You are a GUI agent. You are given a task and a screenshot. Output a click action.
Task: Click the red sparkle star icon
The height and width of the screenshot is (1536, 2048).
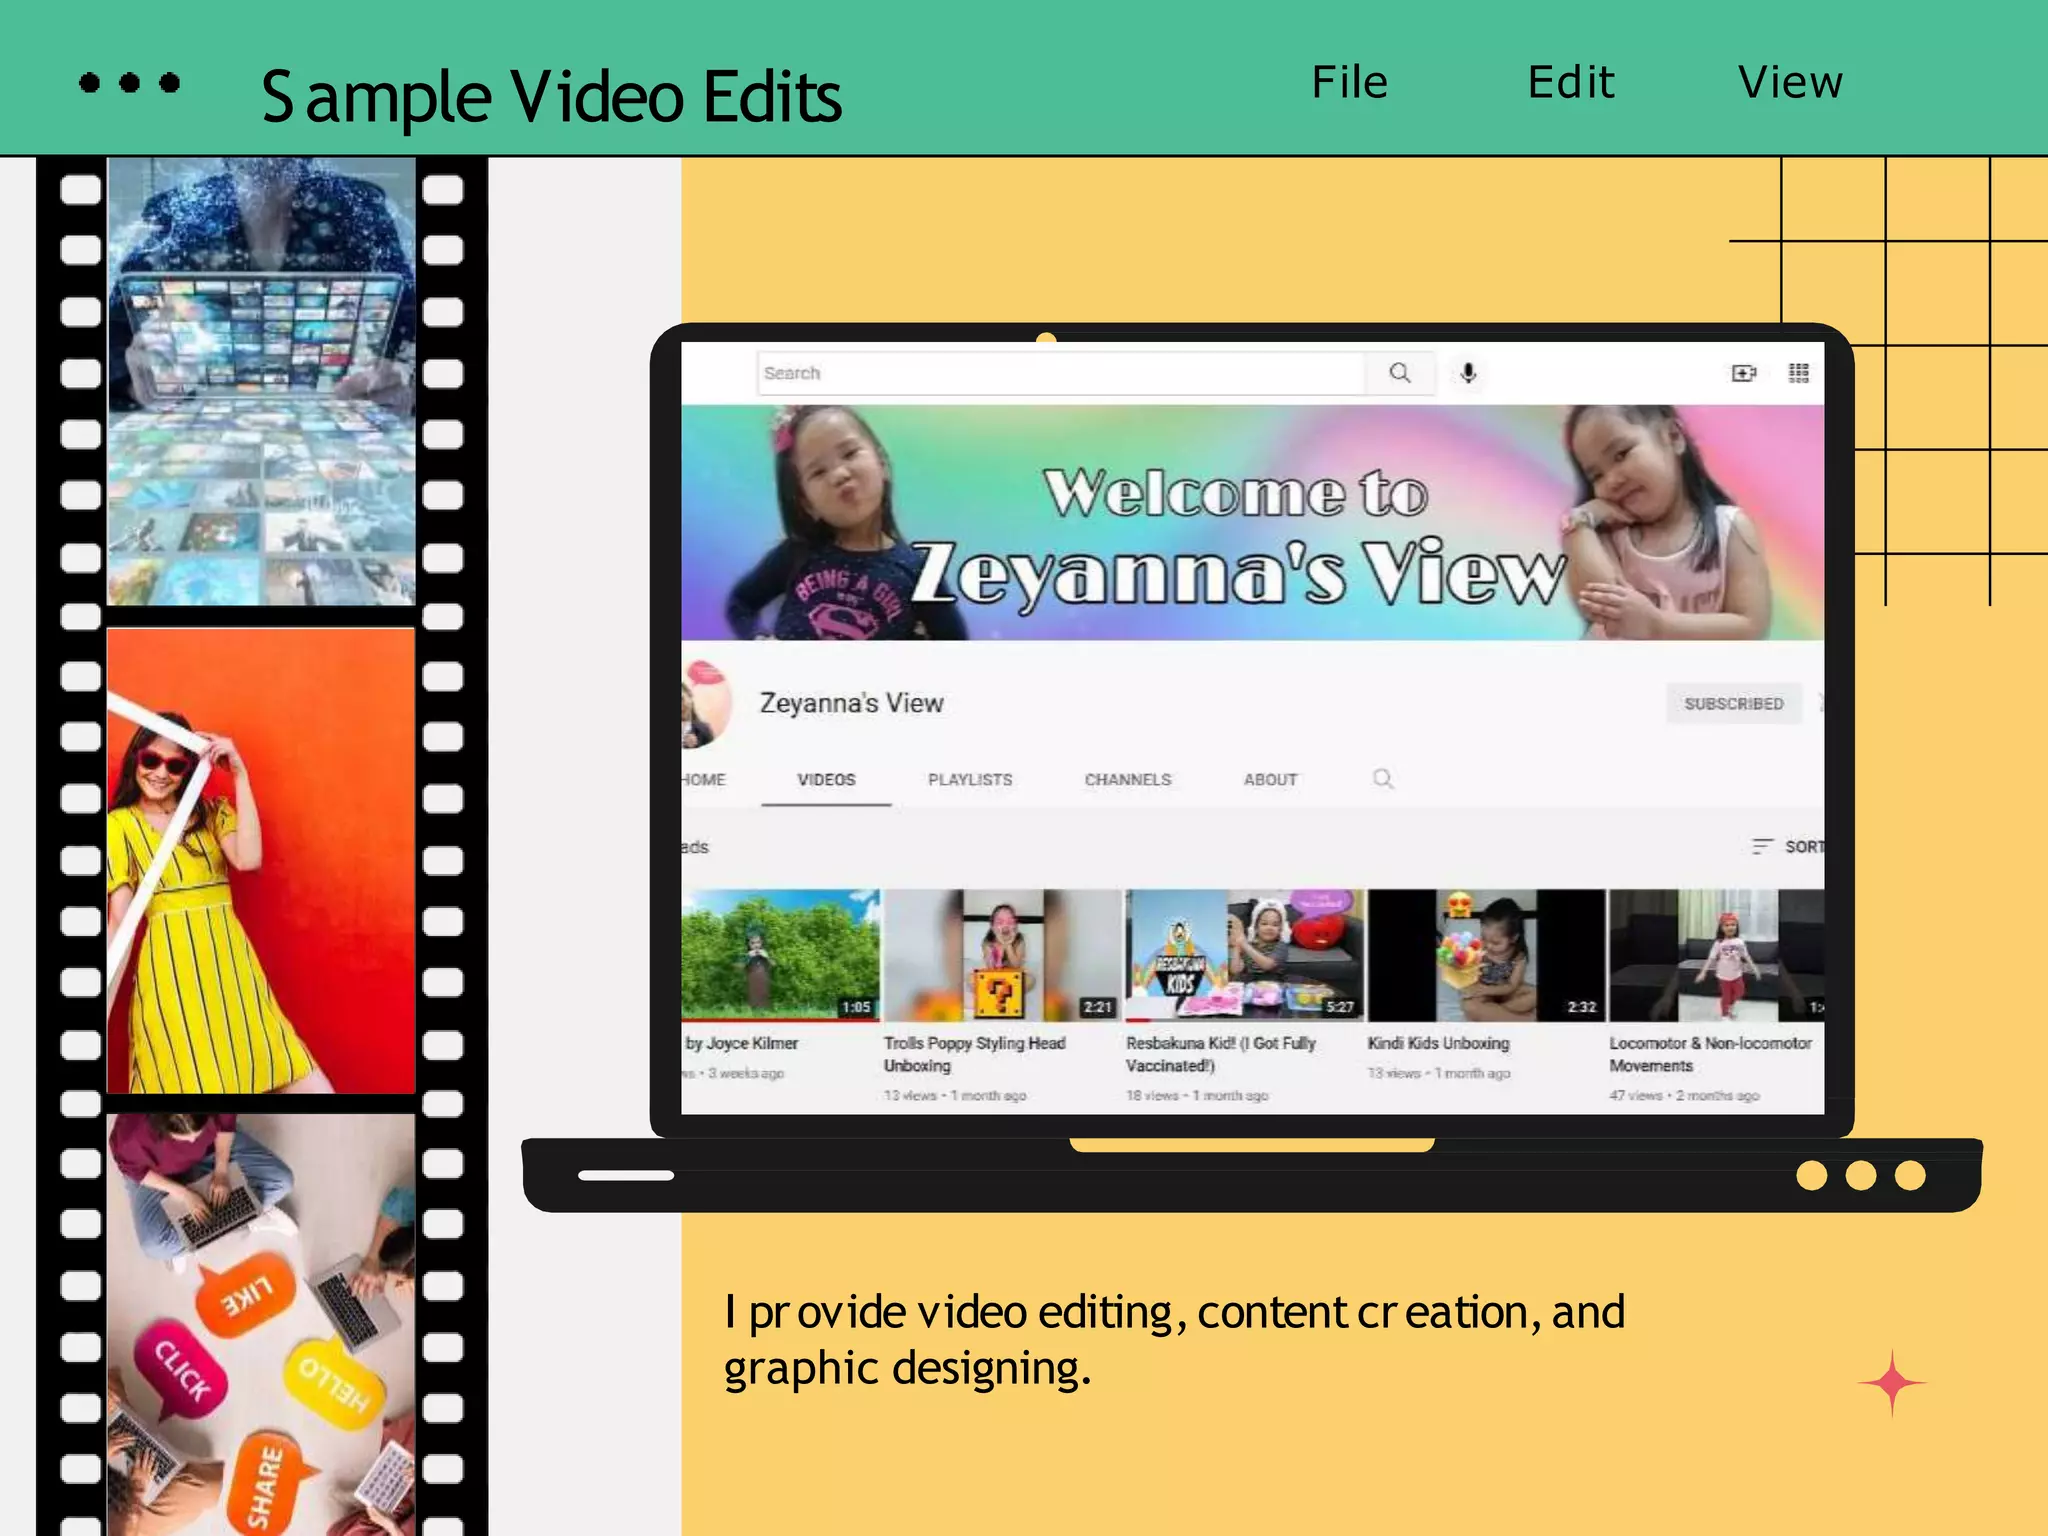(1891, 1383)
